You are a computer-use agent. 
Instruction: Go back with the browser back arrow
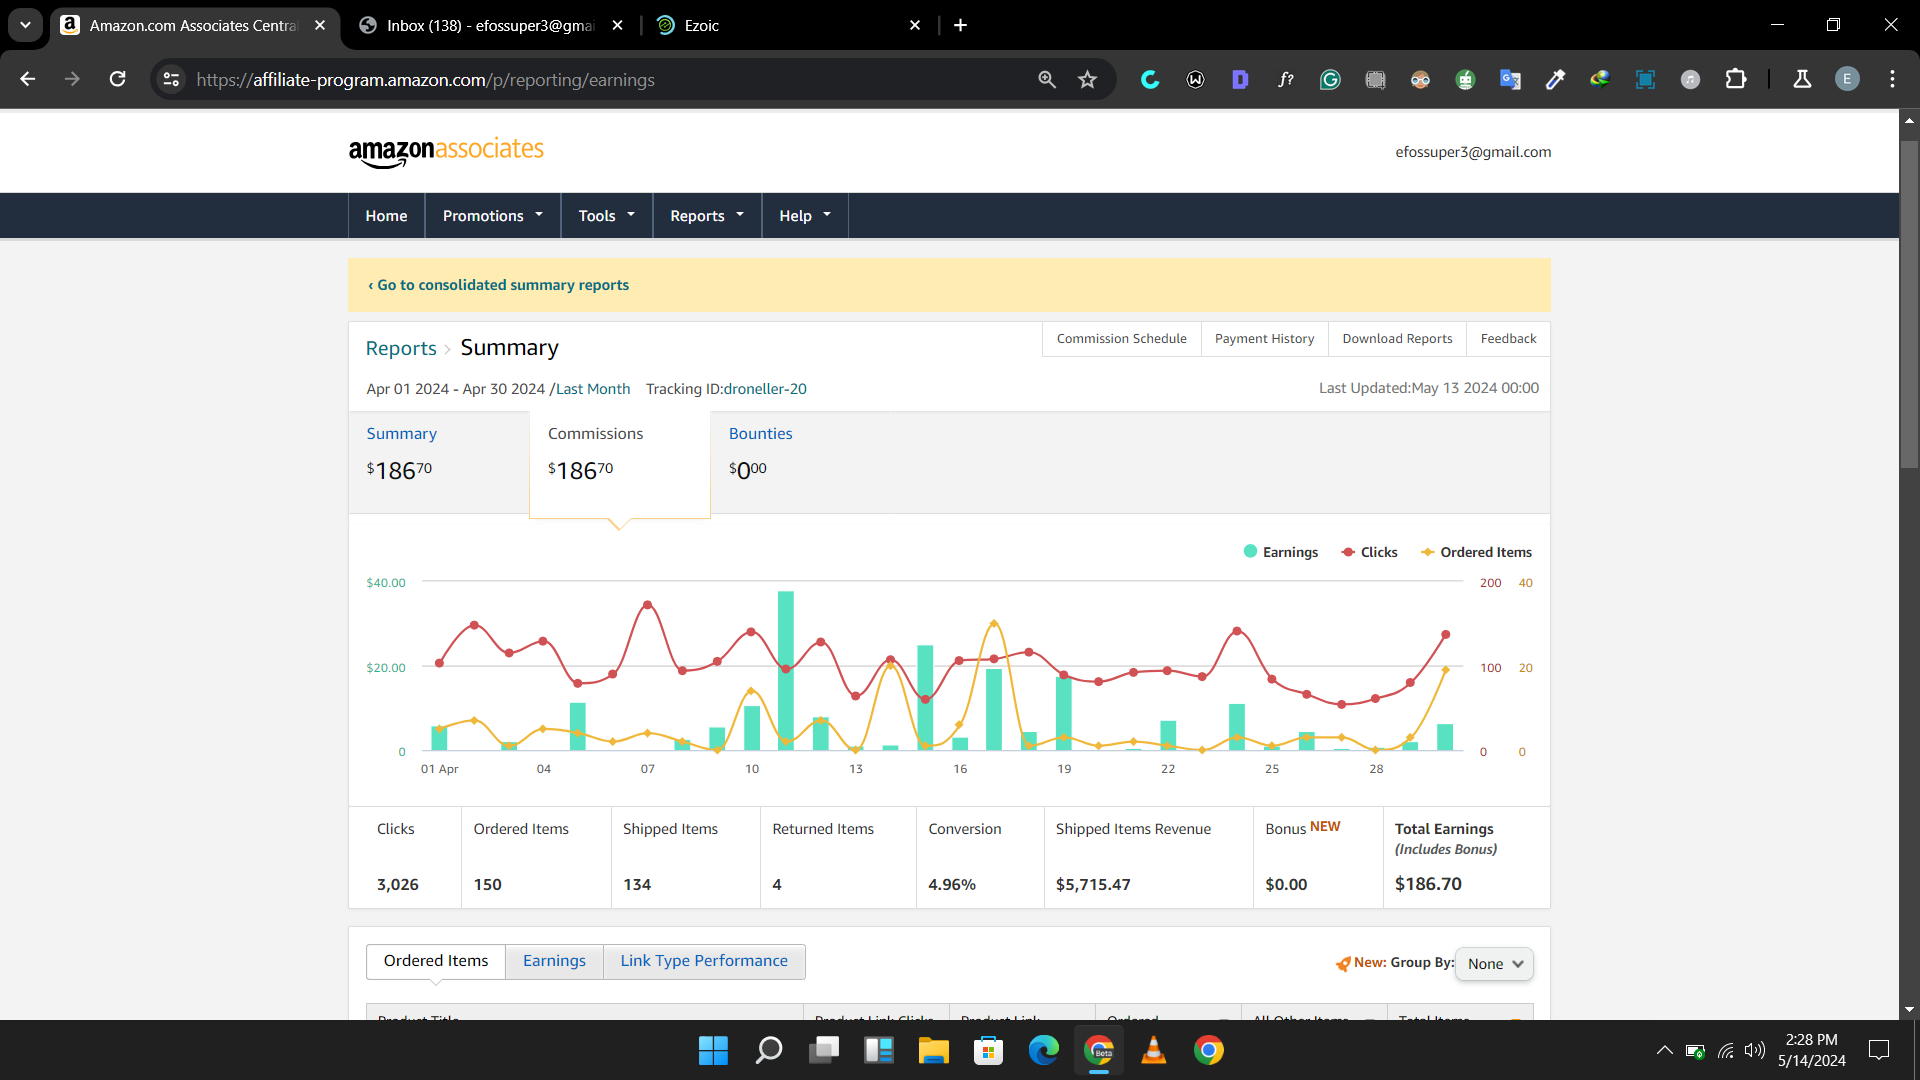tap(27, 79)
